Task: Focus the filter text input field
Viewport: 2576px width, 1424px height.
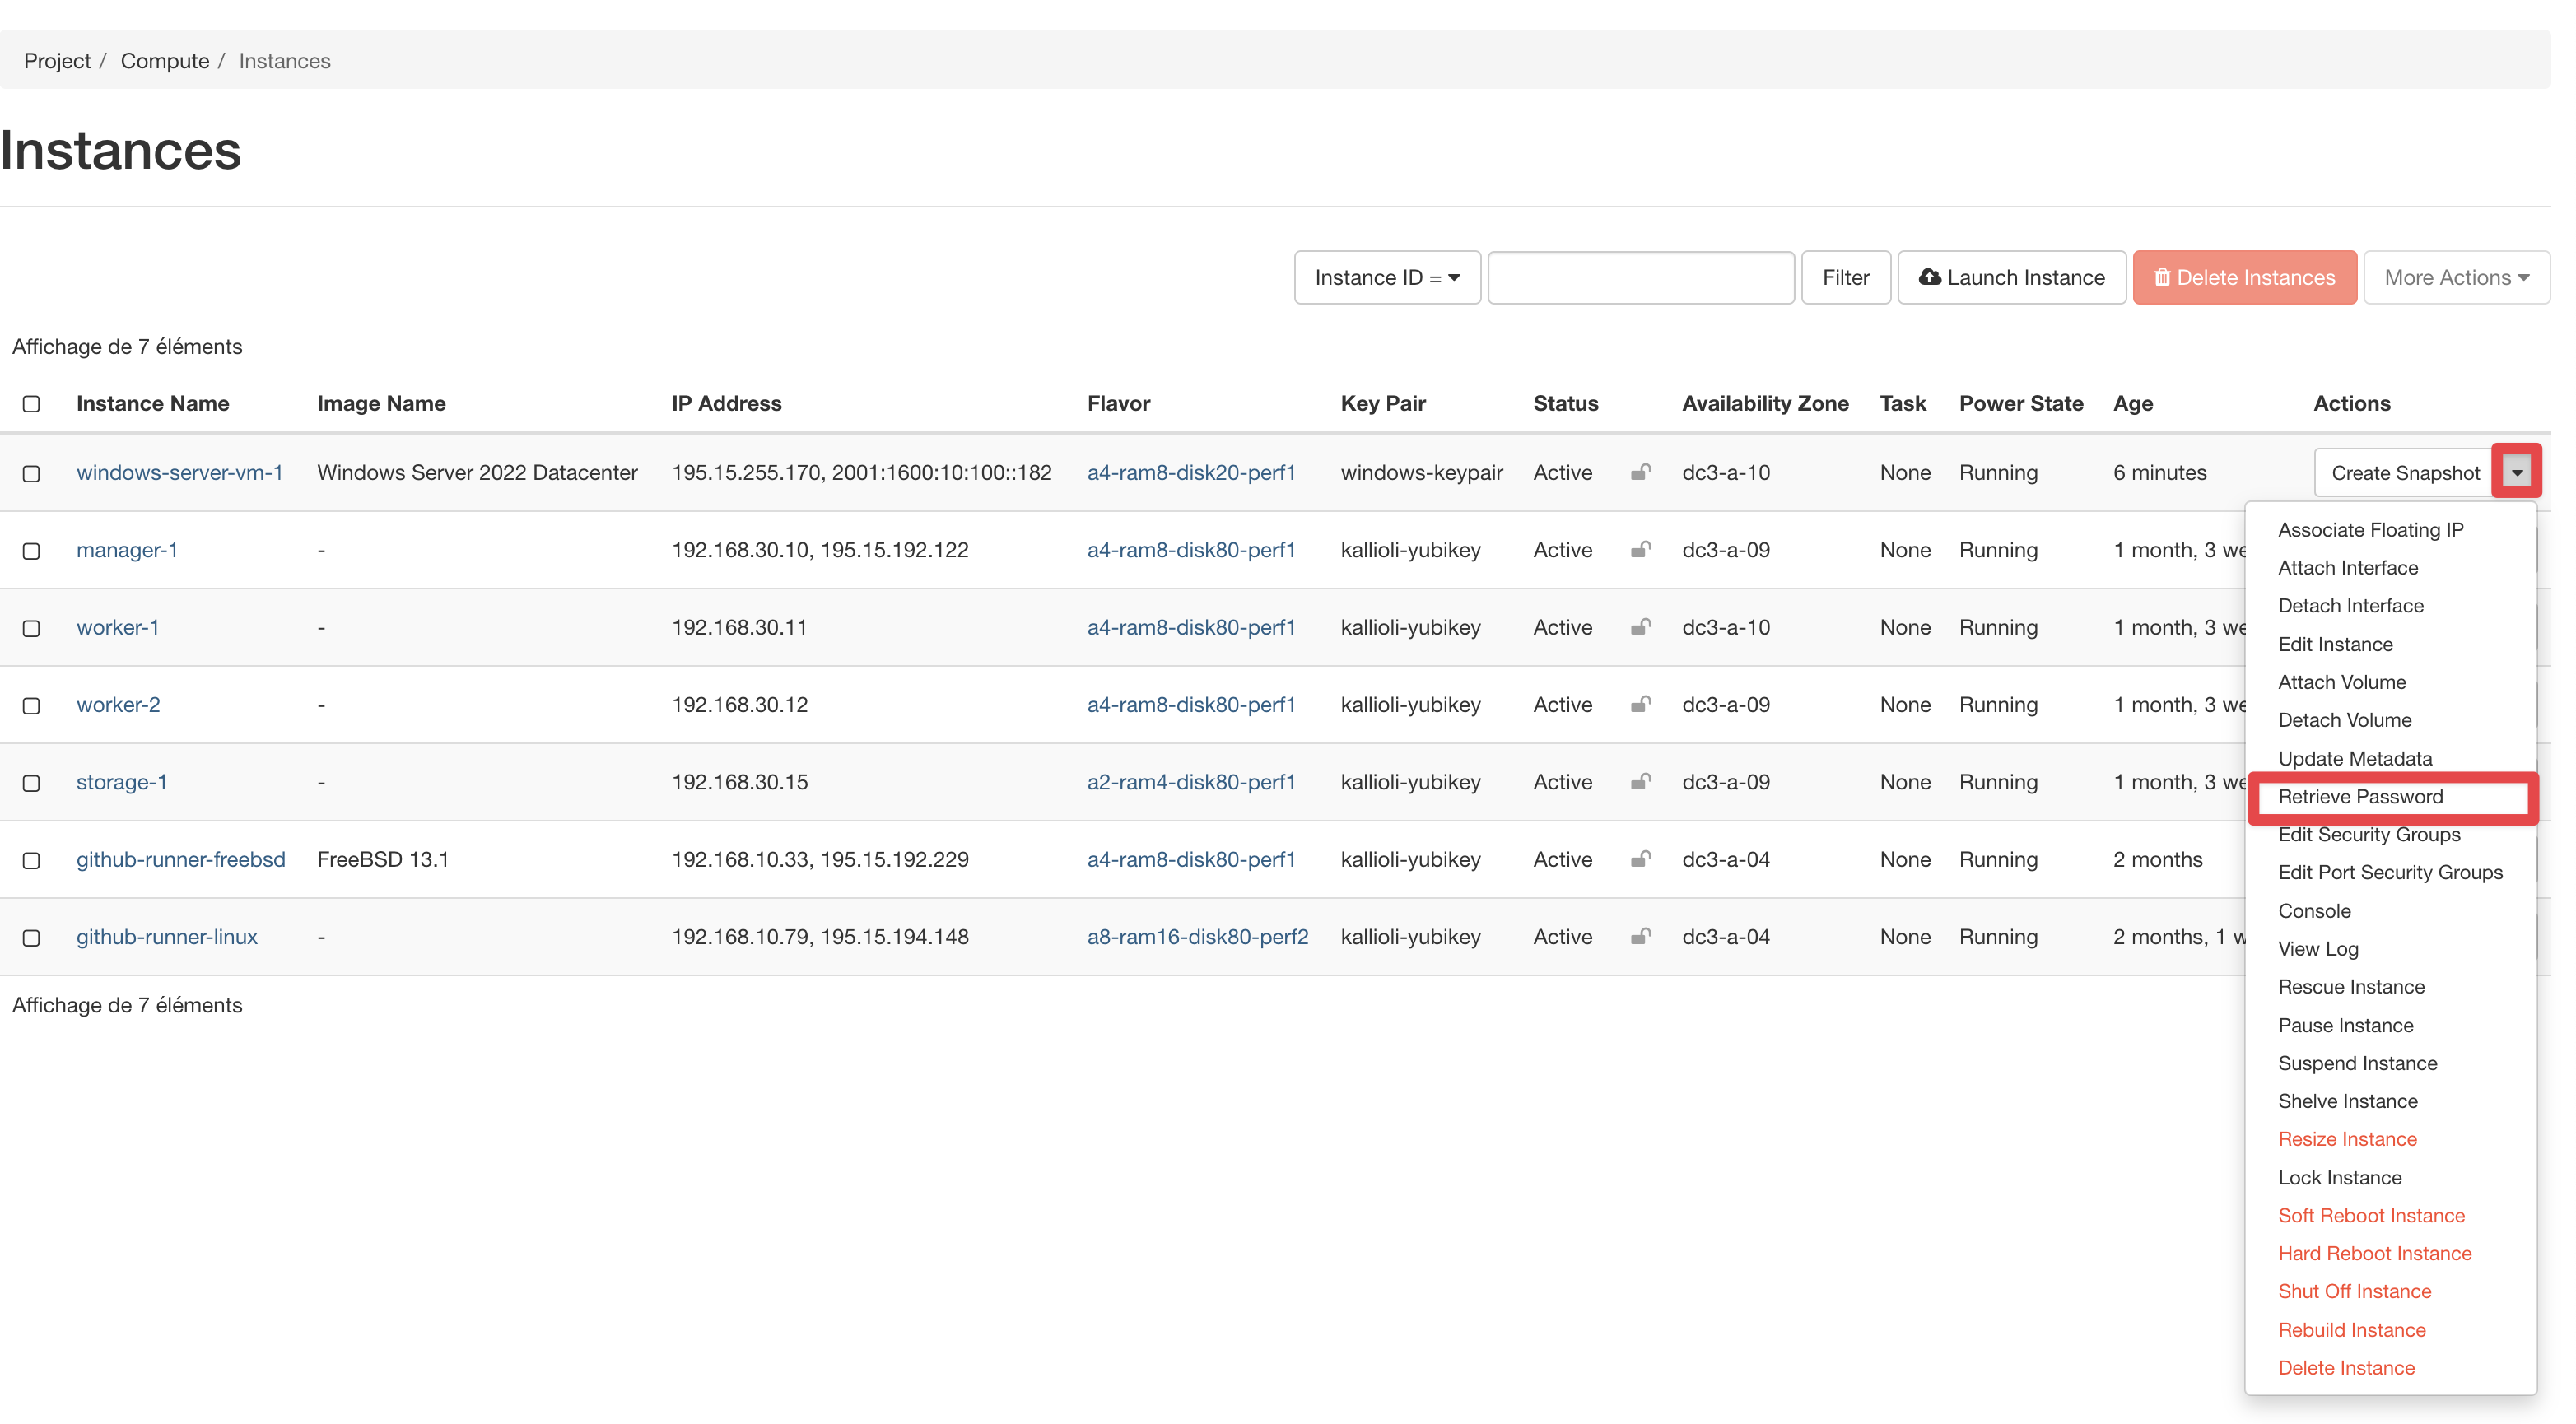Action: 1640,277
